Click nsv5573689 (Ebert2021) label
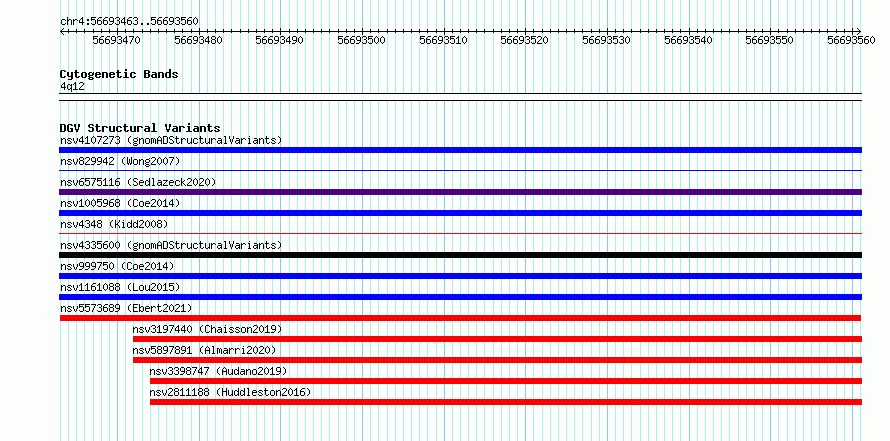Image resolution: width=890 pixels, height=441 pixels. click(126, 308)
